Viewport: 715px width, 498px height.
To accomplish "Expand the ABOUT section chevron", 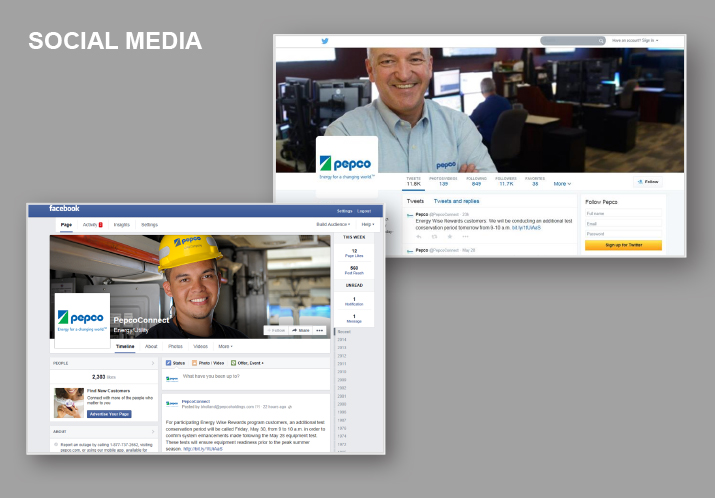I will (x=153, y=431).
